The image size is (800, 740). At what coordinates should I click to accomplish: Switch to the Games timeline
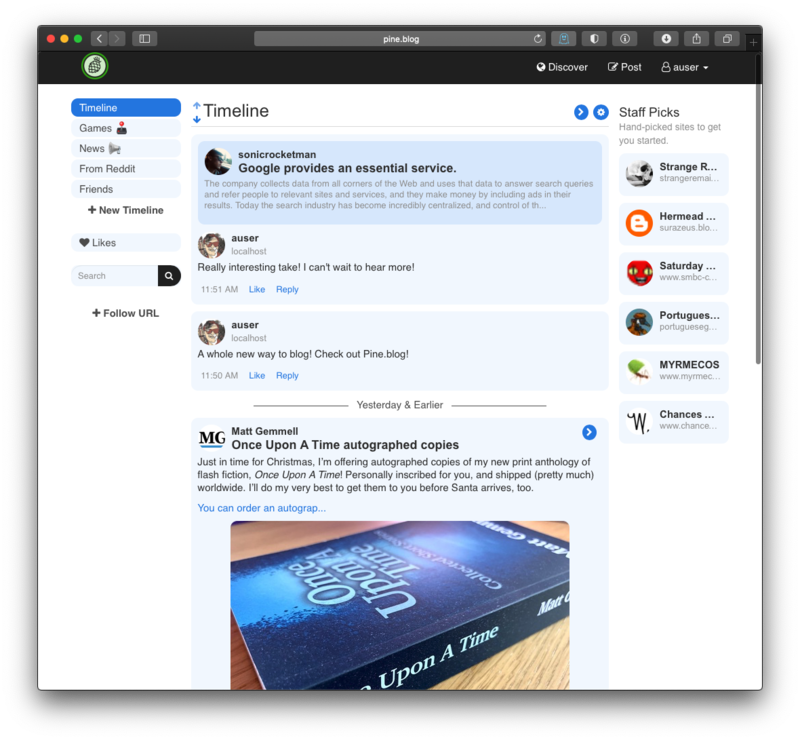(x=126, y=128)
